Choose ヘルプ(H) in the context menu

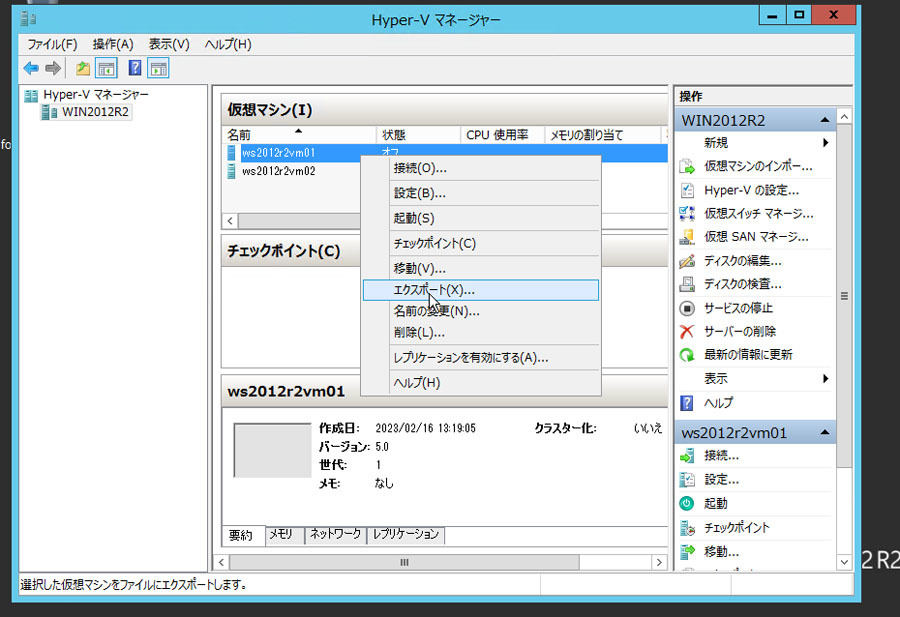tap(481, 383)
